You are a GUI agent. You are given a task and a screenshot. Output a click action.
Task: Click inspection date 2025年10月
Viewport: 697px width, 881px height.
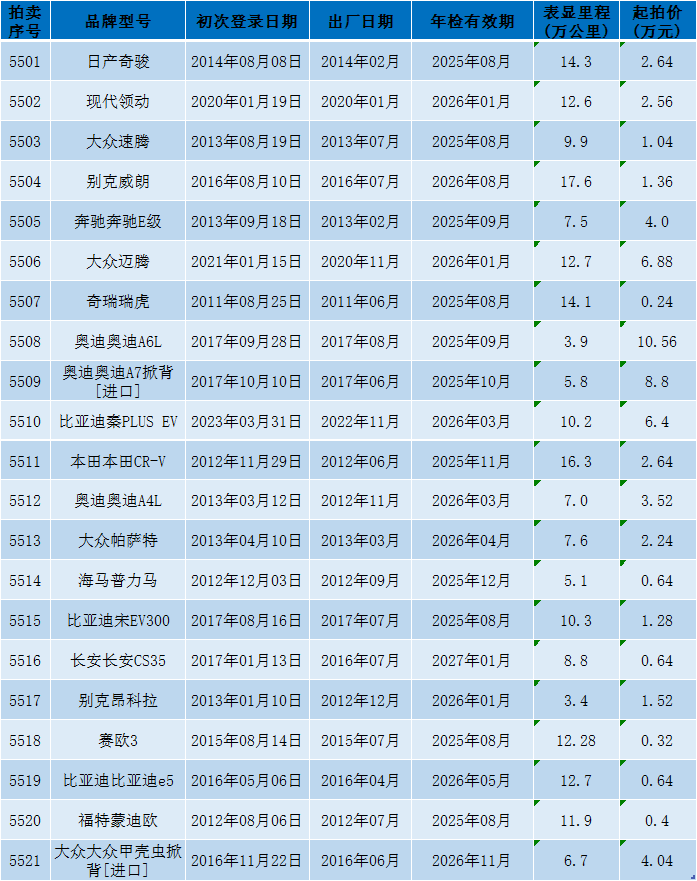click(x=471, y=381)
